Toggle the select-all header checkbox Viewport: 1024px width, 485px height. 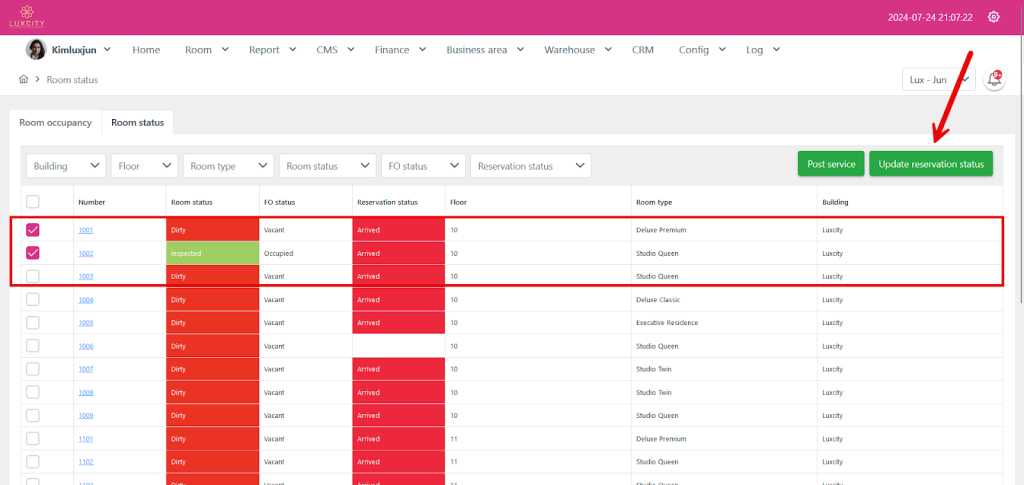[x=33, y=202]
